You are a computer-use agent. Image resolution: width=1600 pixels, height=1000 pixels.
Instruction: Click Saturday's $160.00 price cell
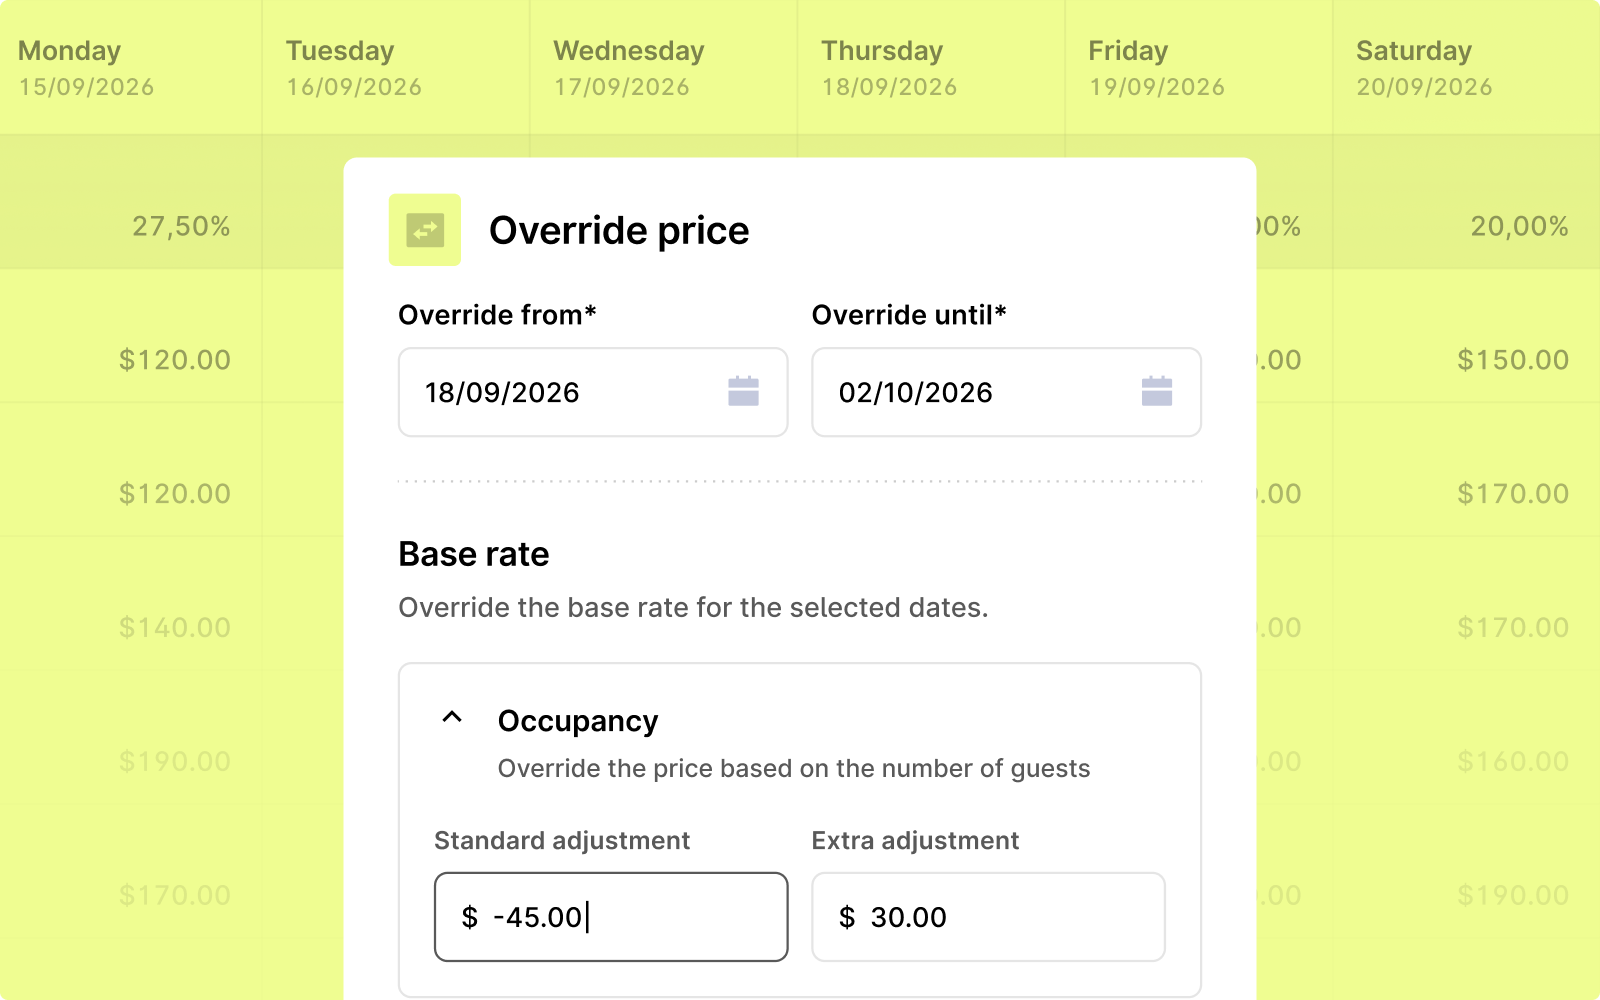1512,761
